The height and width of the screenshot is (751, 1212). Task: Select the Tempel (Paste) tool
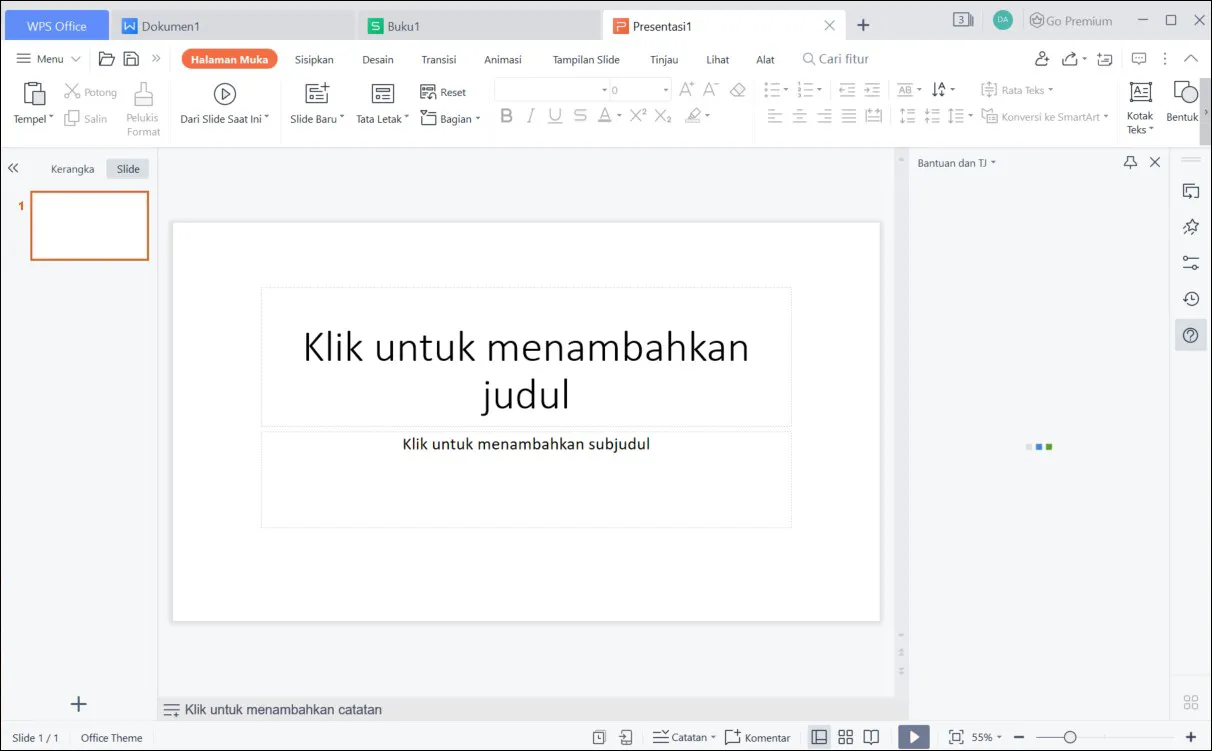click(x=31, y=104)
